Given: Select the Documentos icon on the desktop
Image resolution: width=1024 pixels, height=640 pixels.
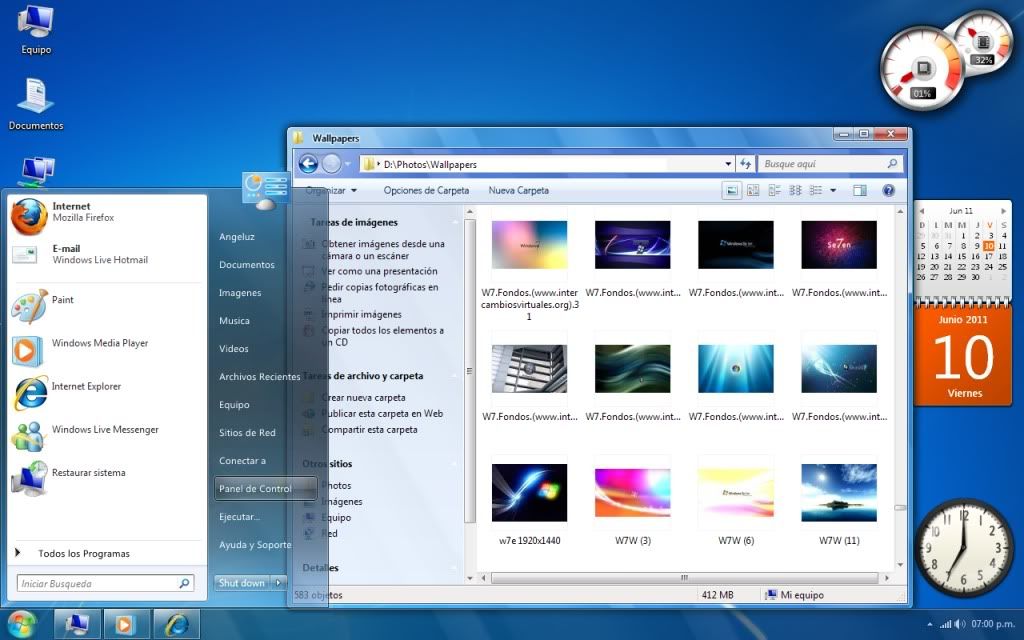Looking at the screenshot, I should [x=36, y=104].
